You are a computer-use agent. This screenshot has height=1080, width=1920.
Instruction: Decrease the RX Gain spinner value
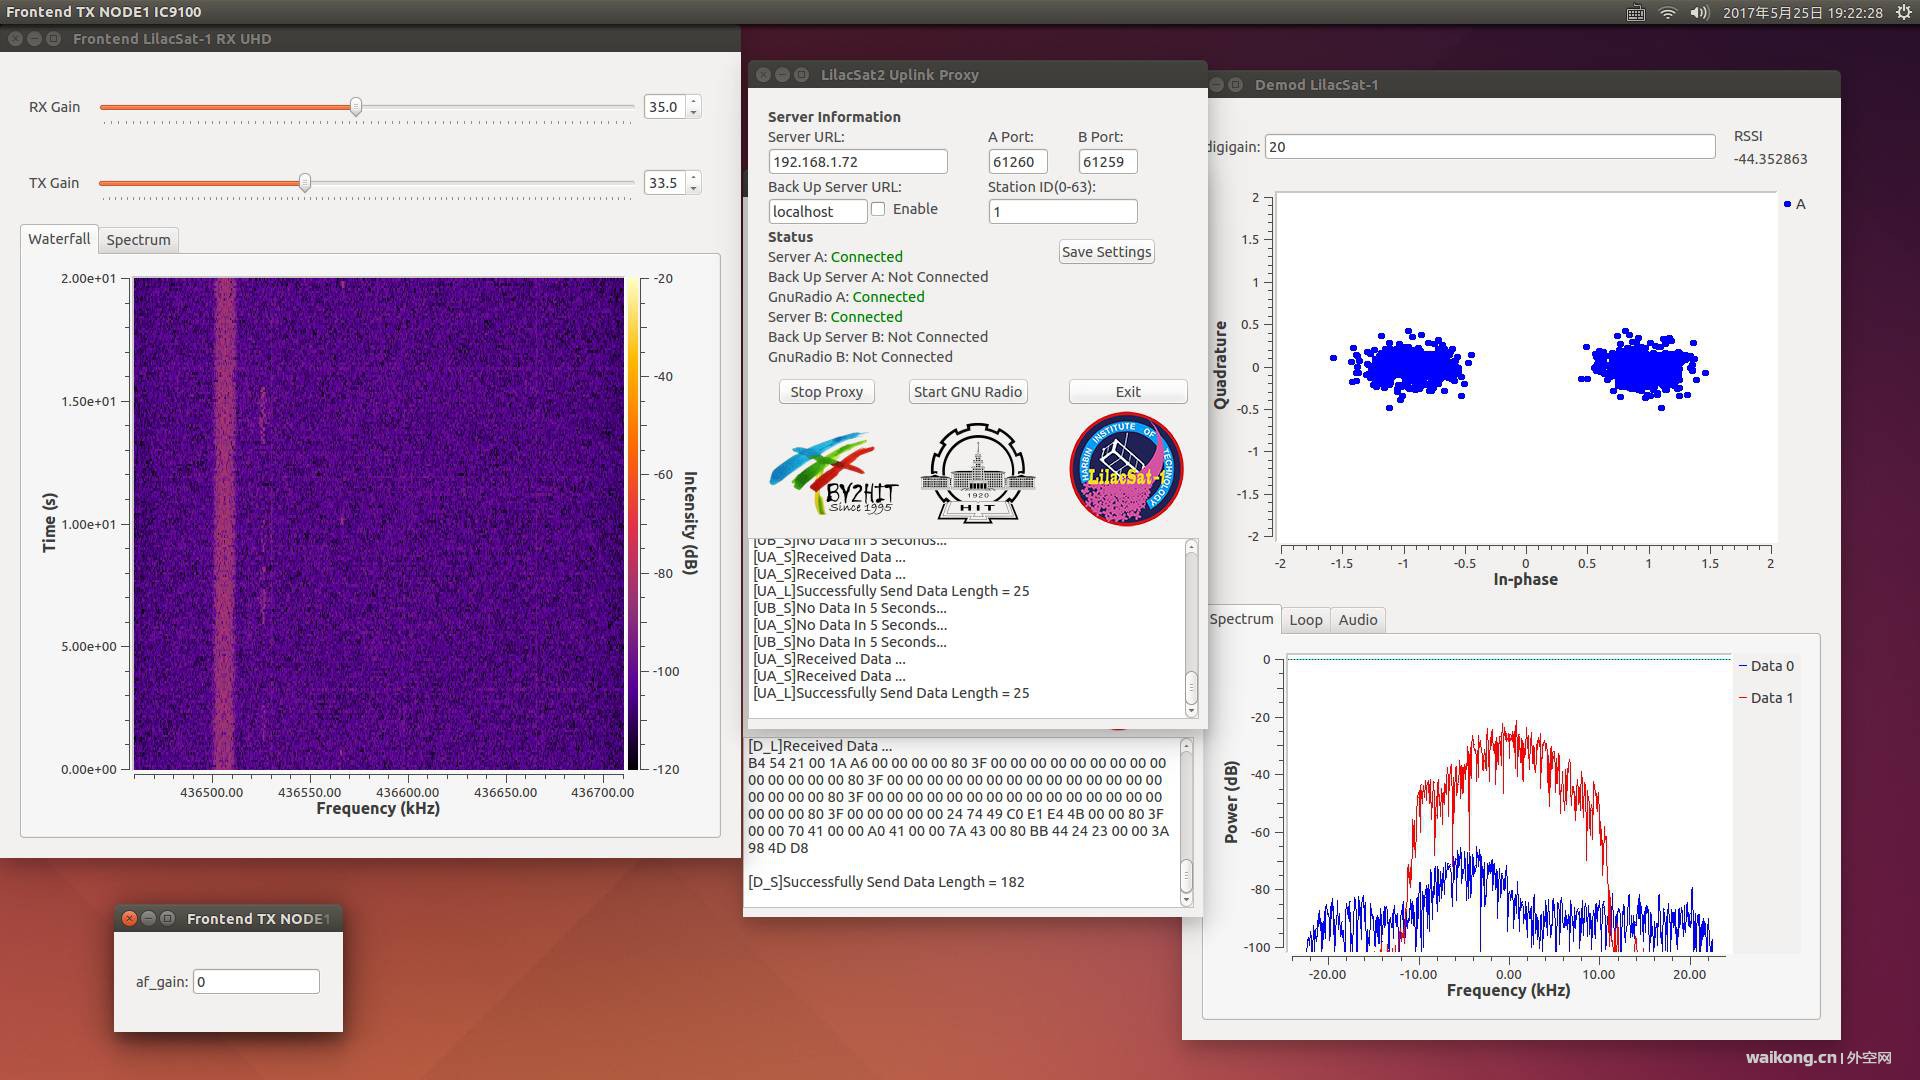click(x=693, y=112)
